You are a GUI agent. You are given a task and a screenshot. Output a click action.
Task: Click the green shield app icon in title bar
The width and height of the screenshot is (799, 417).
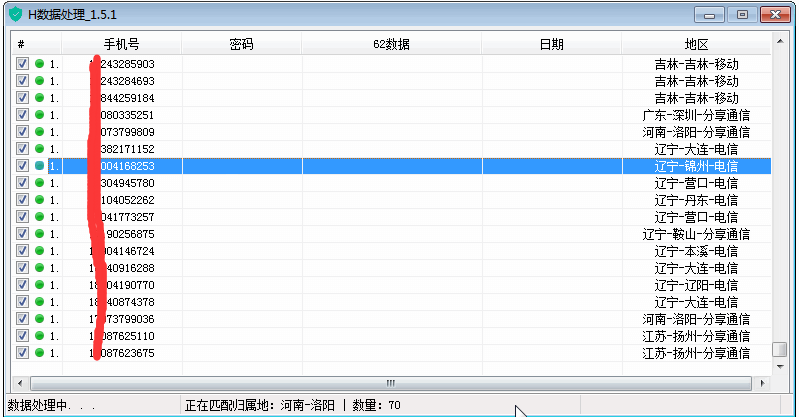coord(15,14)
